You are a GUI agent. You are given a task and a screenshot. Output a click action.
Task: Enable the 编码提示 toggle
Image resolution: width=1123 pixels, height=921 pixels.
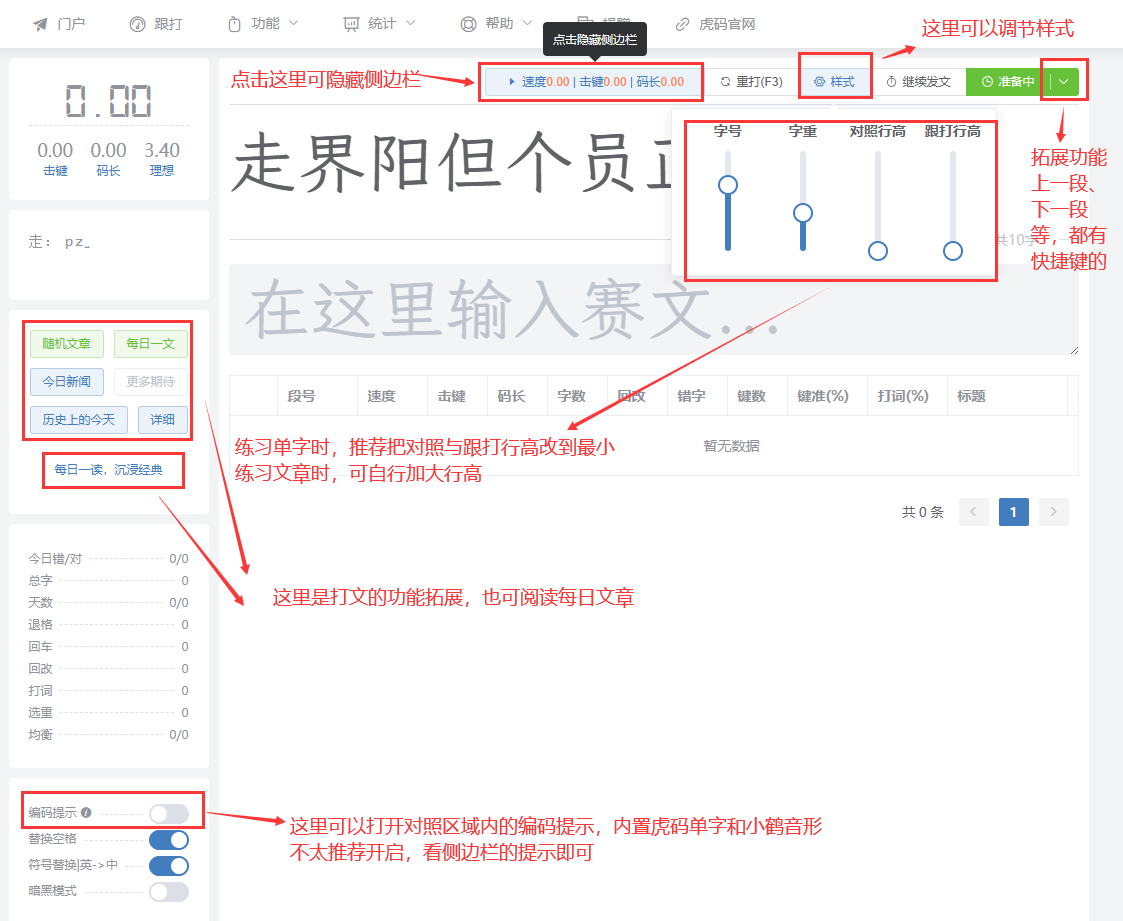pyautogui.click(x=168, y=814)
